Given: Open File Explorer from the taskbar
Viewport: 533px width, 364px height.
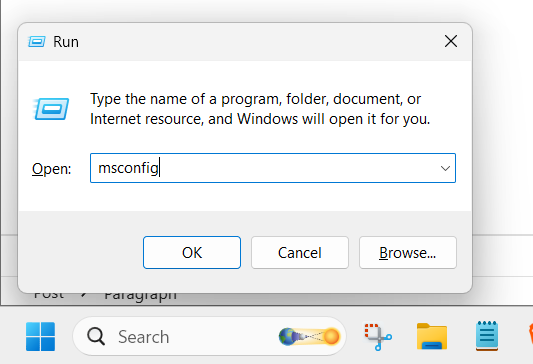Looking at the screenshot, I should tap(432, 336).
